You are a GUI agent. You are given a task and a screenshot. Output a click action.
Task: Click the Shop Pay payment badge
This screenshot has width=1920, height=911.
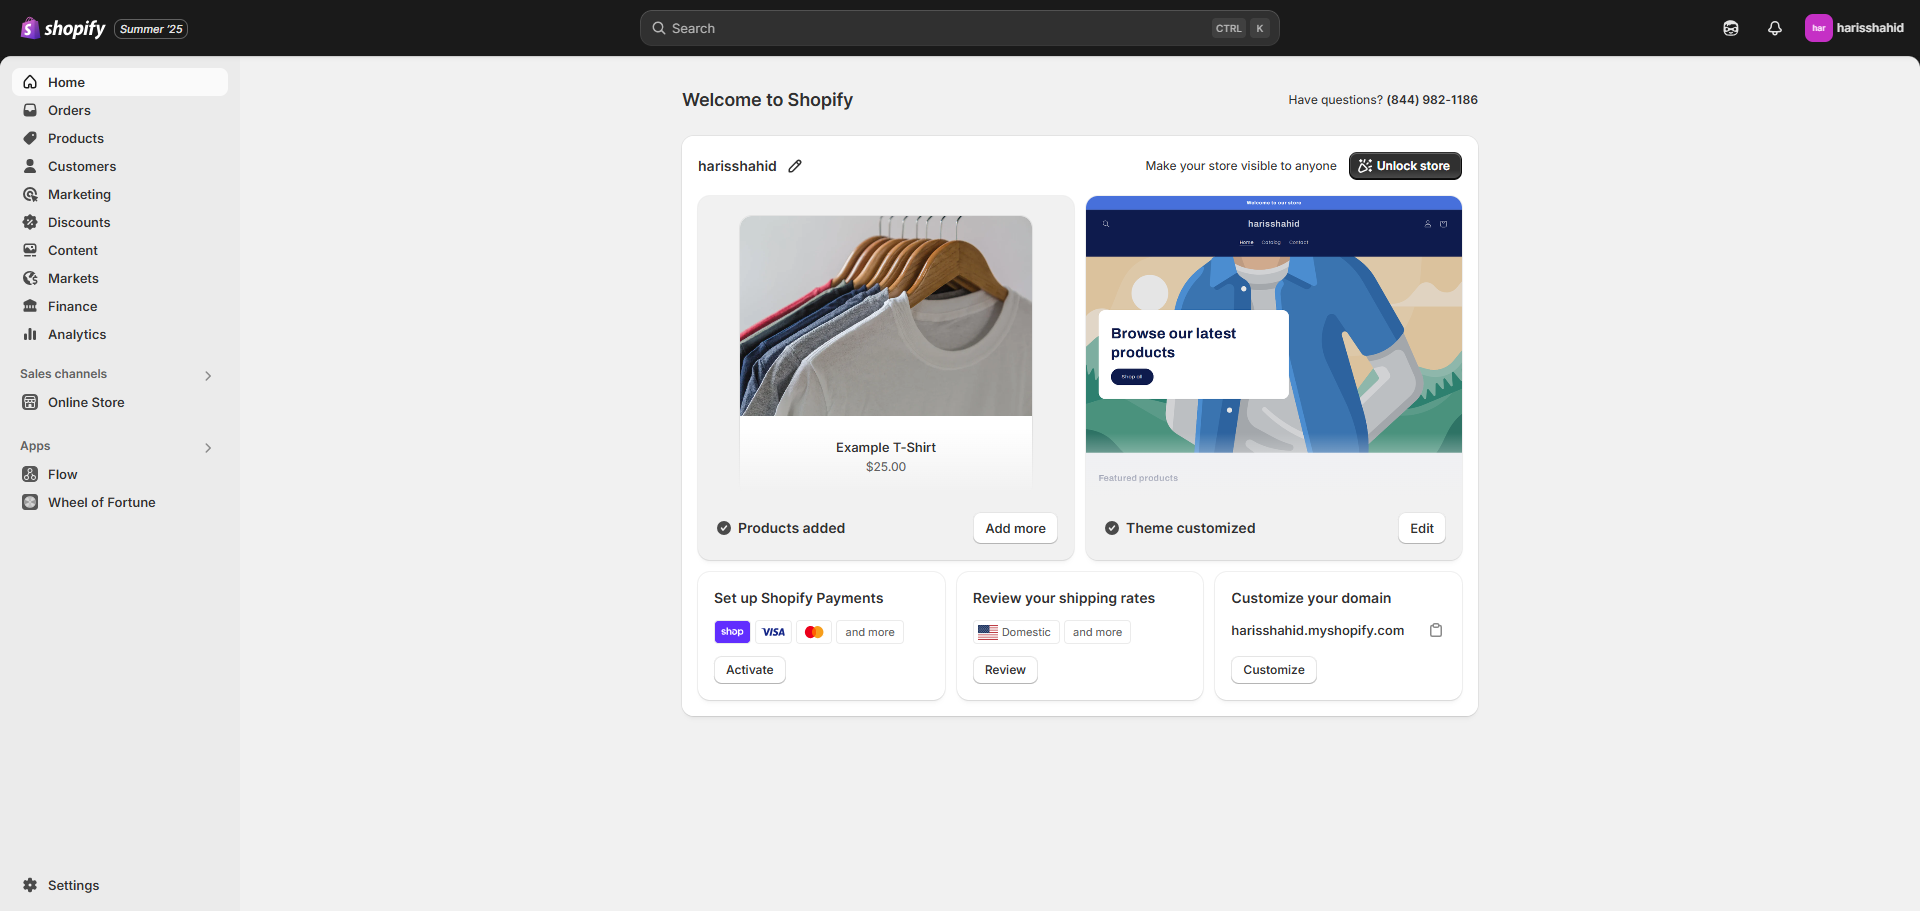click(732, 632)
